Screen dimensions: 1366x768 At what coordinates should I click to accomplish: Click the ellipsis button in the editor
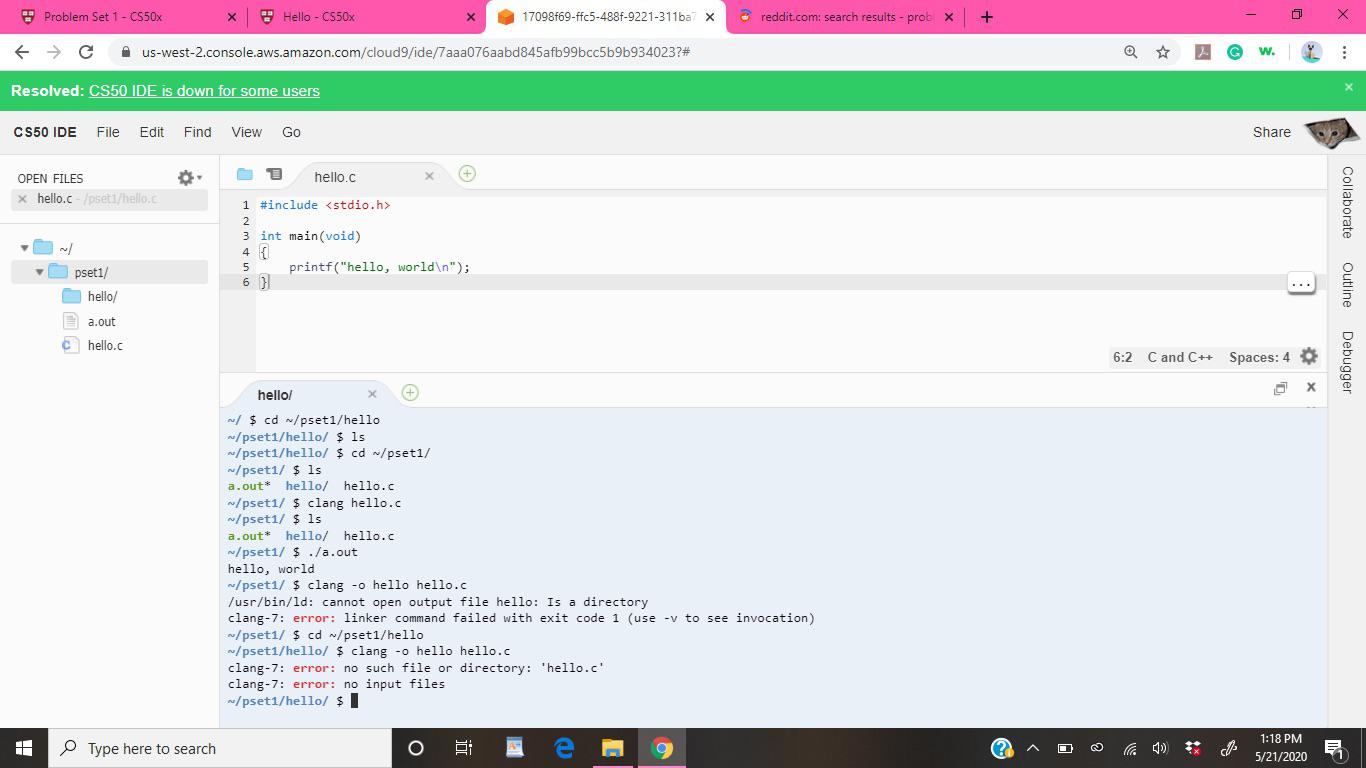pos(1300,283)
